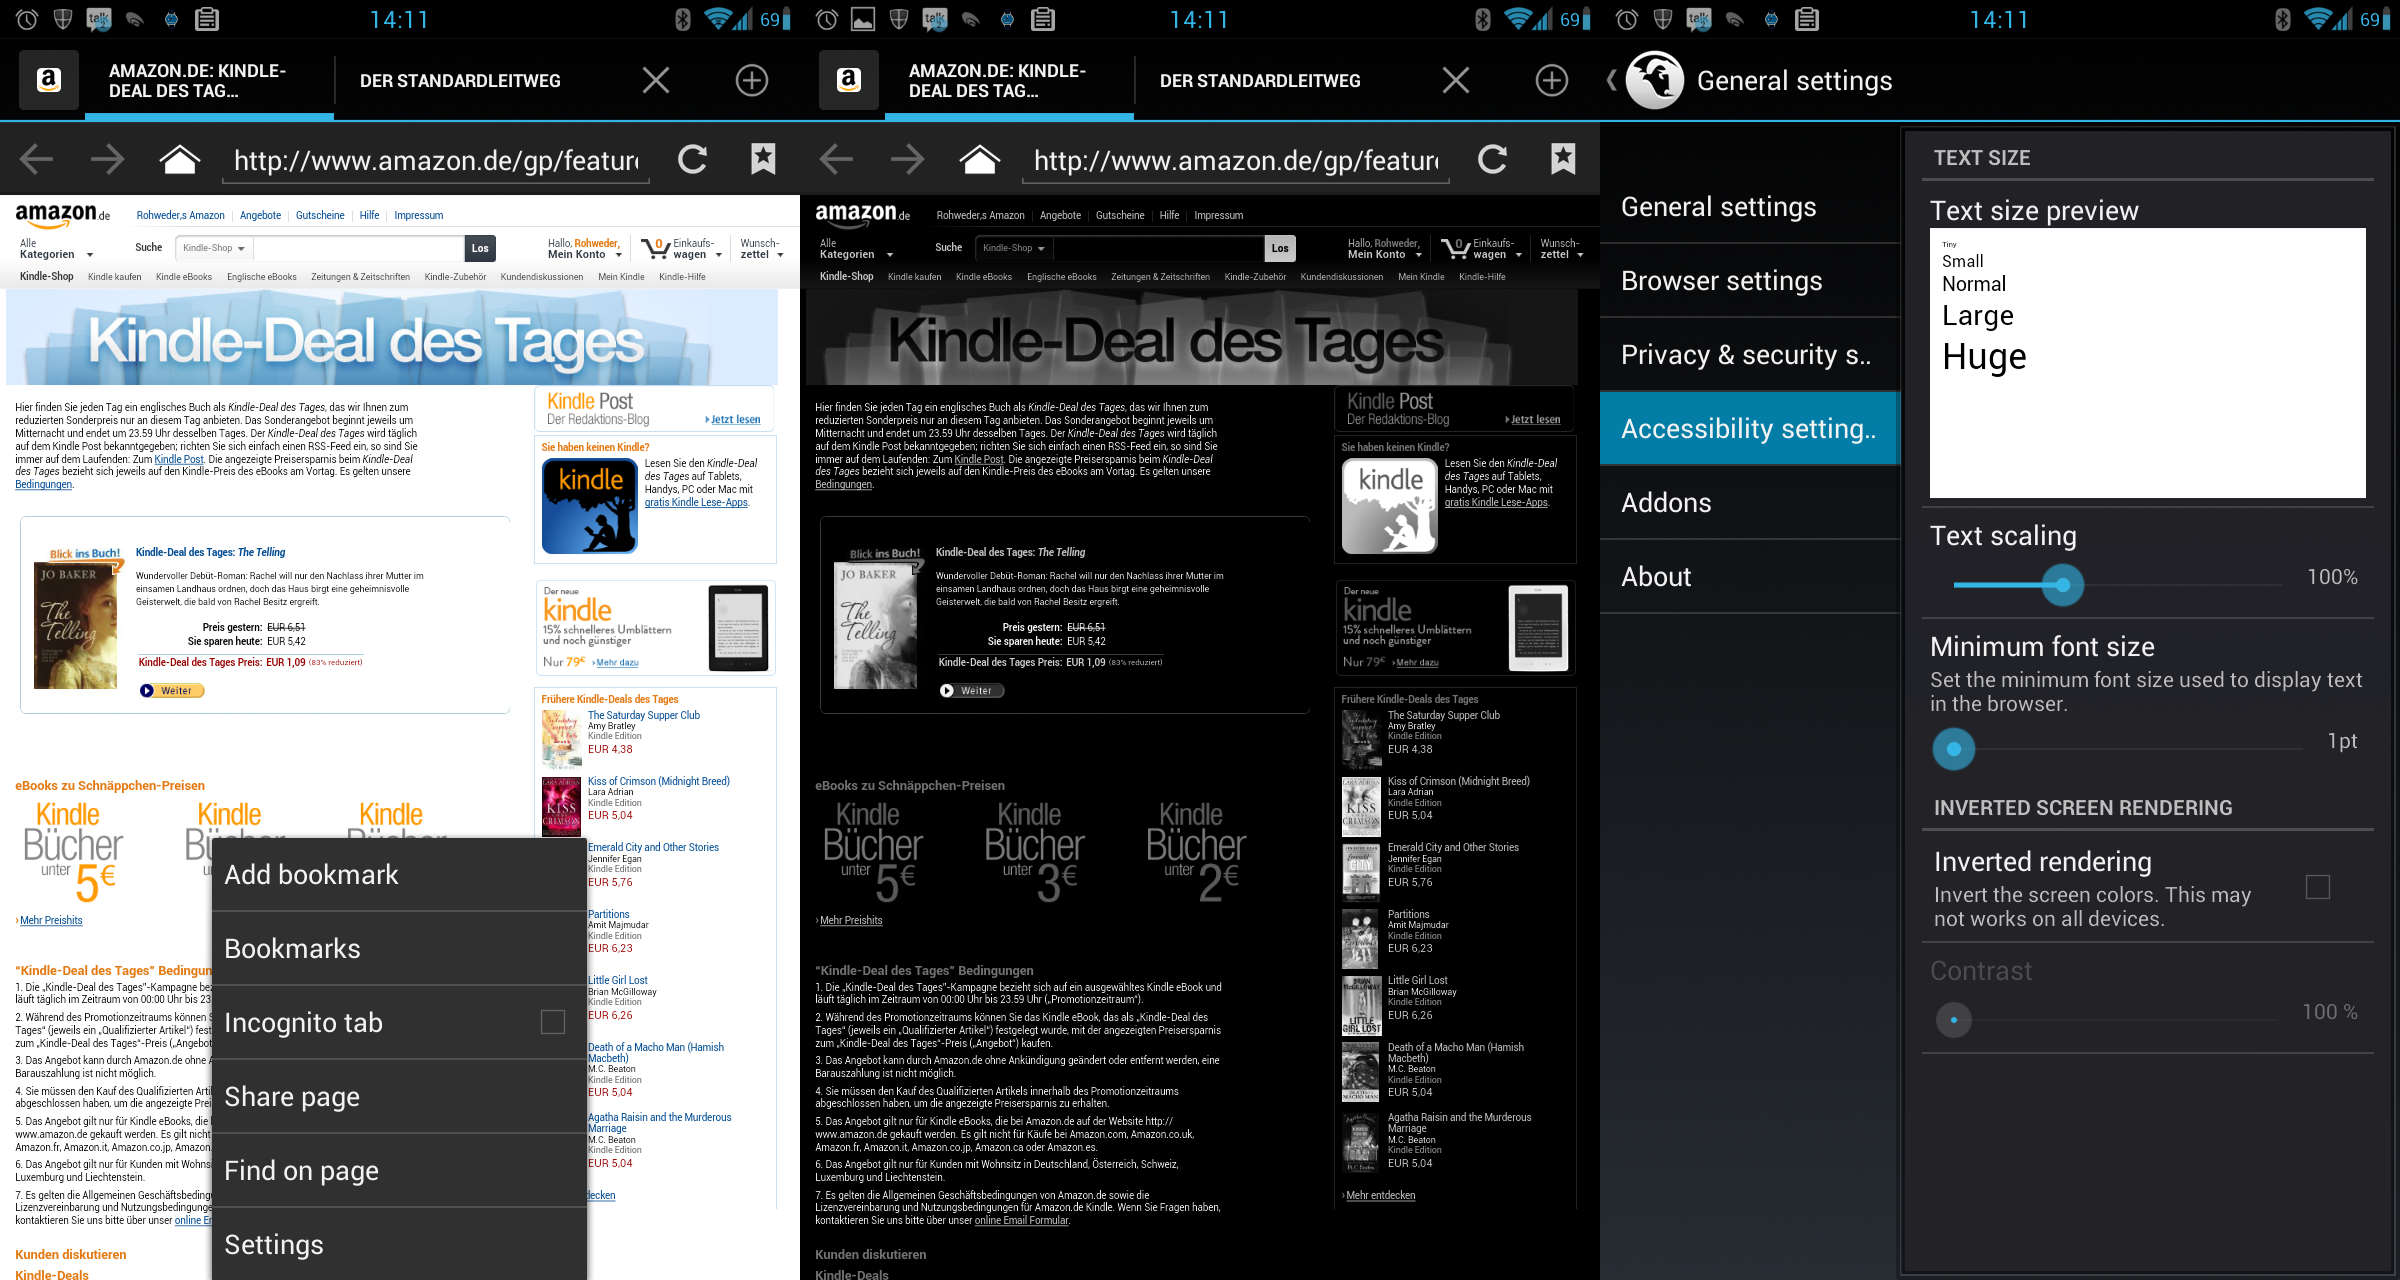The width and height of the screenshot is (2400, 1280).
Task: Tap the forward arrow in the left browser toolbar
Action: [x=108, y=159]
